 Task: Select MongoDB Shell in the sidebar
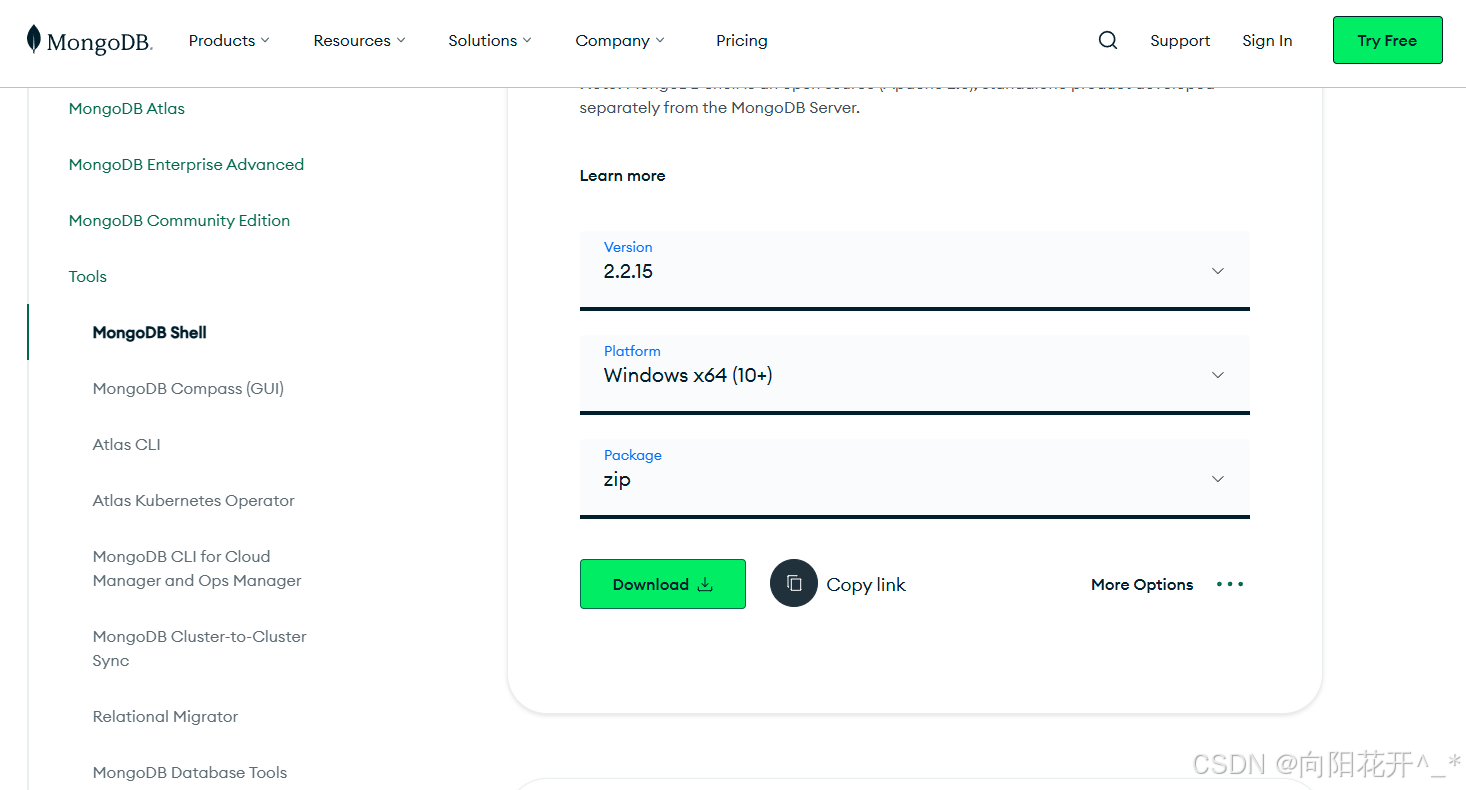pos(150,332)
